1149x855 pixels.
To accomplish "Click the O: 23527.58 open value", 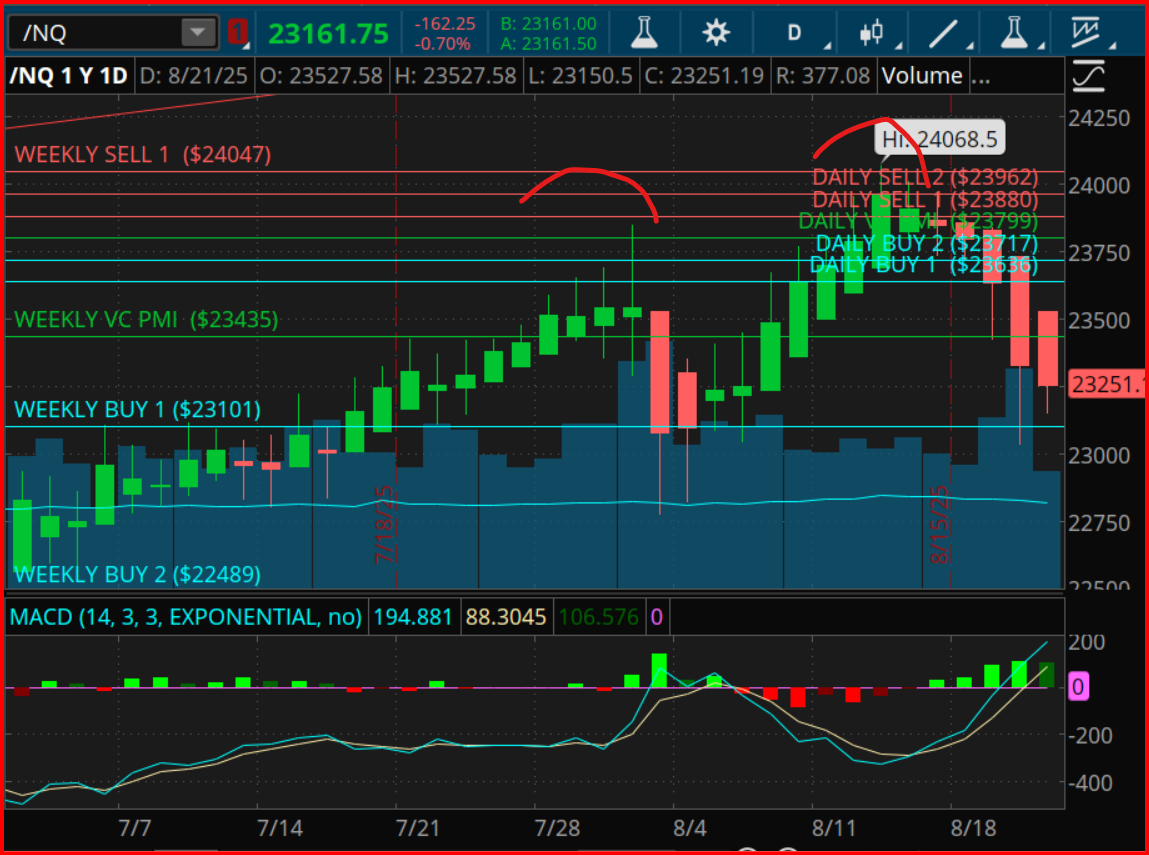I will point(322,75).
